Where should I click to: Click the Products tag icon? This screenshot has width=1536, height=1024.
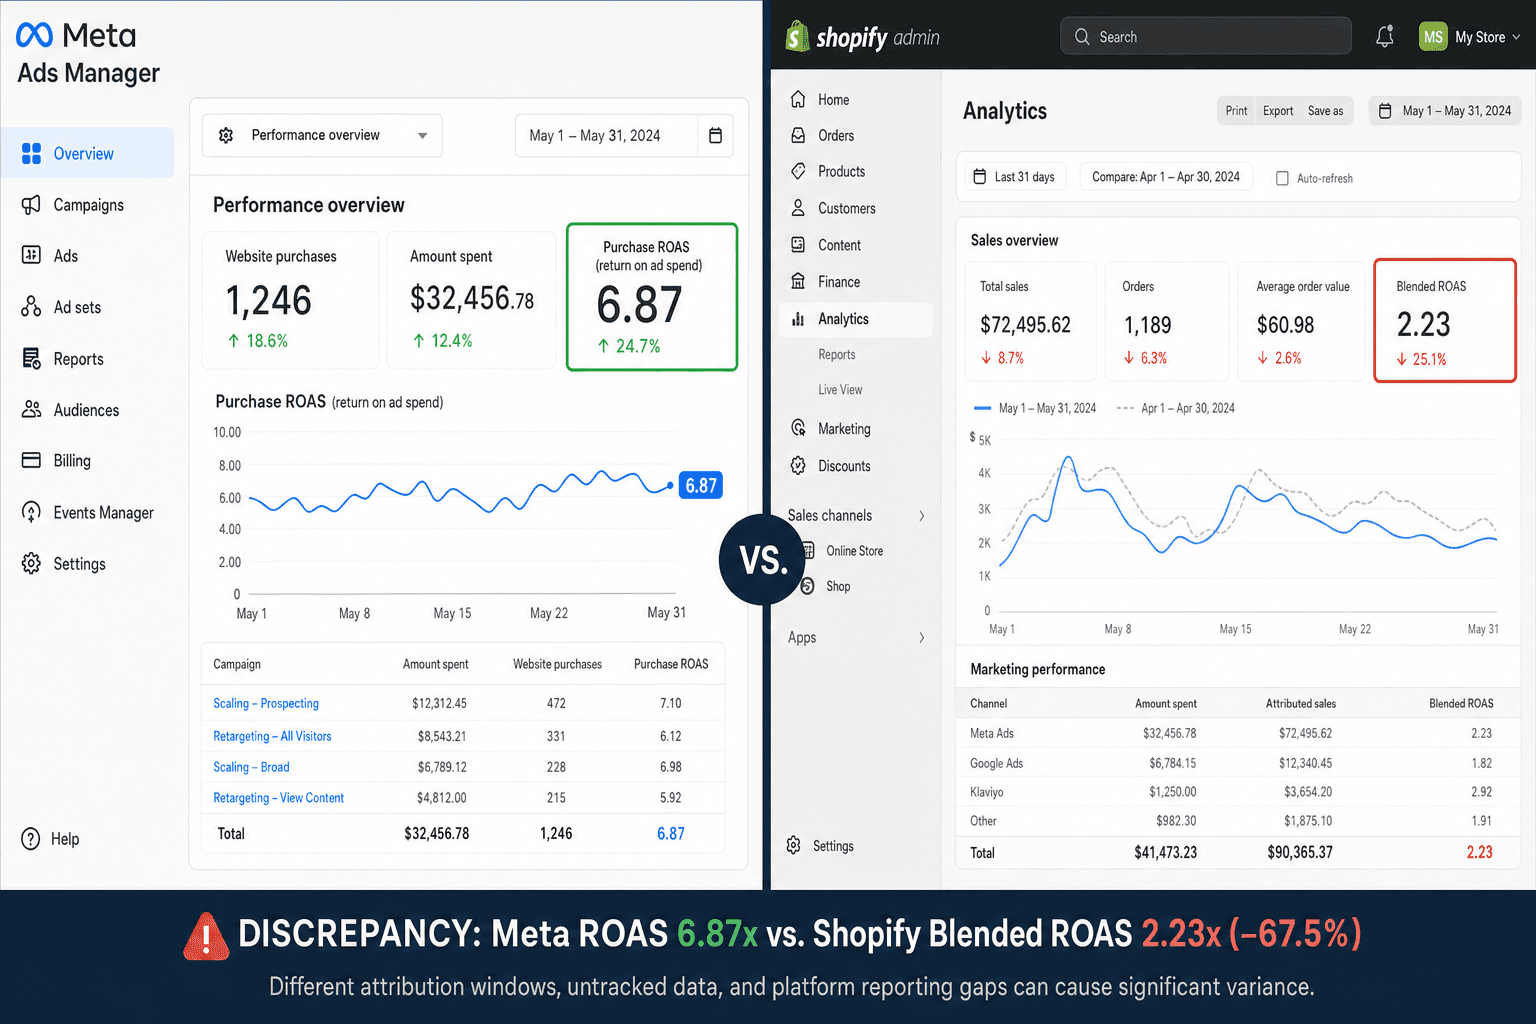[798, 171]
